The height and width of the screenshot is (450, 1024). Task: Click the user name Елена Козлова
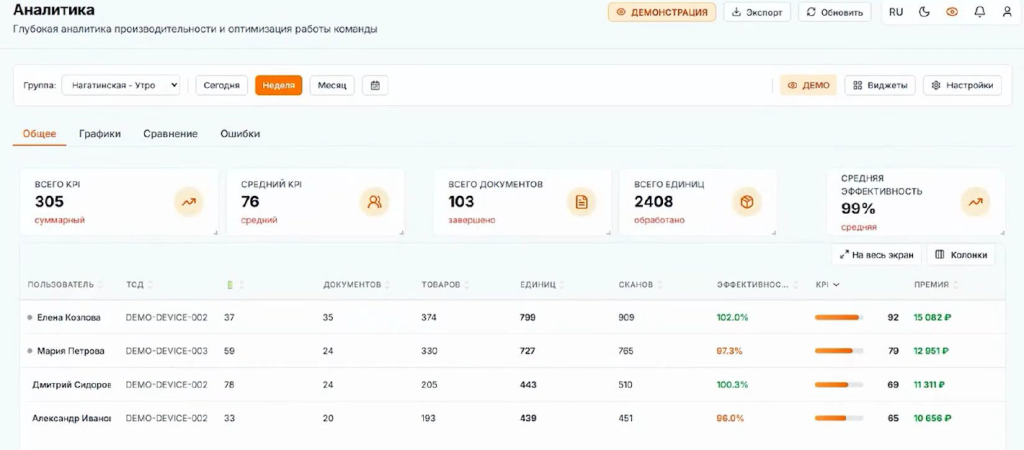click(x=69, y=317)
